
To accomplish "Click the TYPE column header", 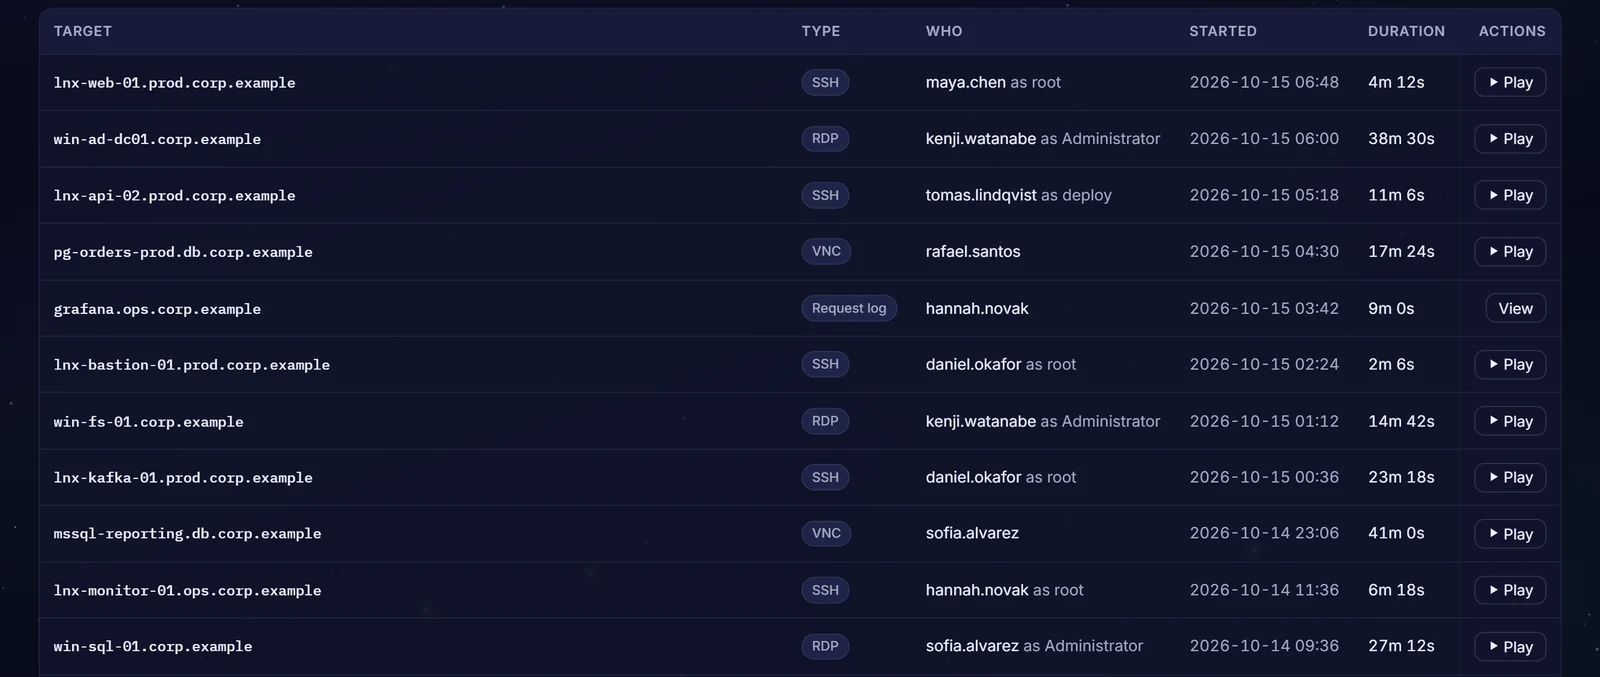I will point(821,31).
